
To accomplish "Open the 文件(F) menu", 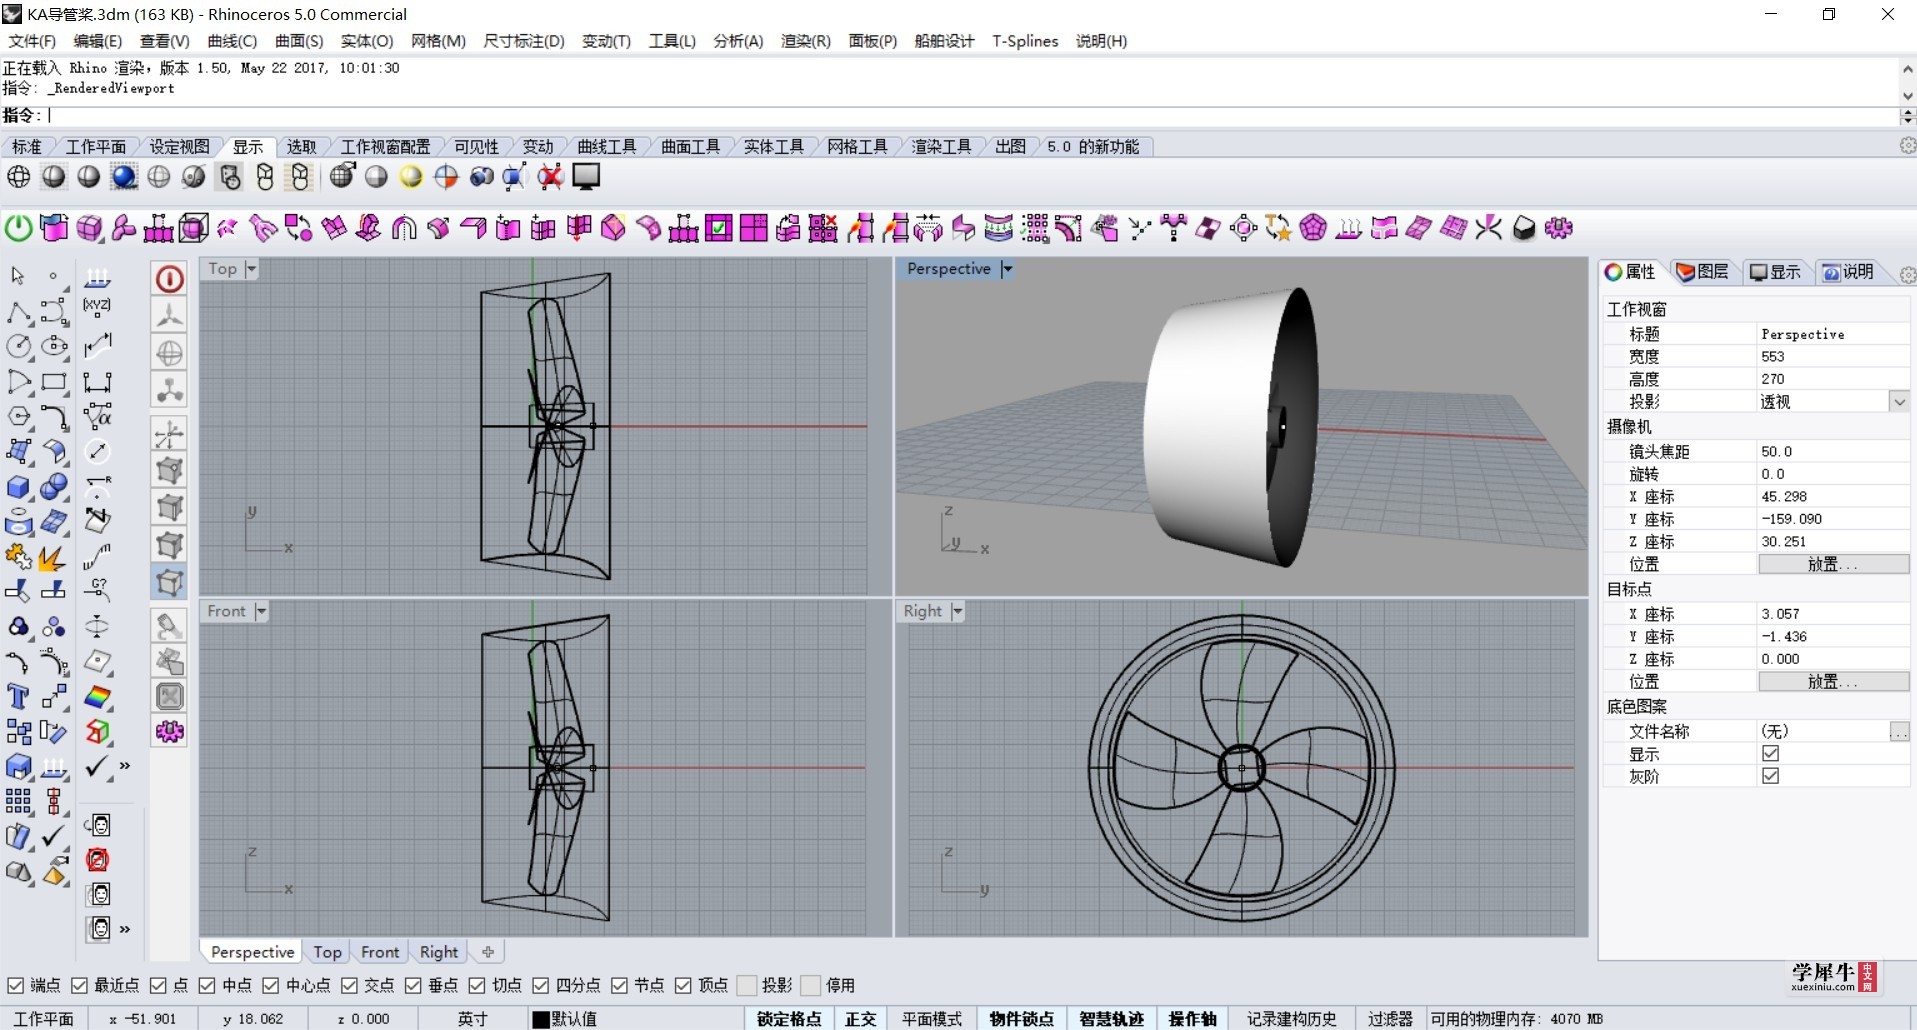I will (x=32, y=41).
